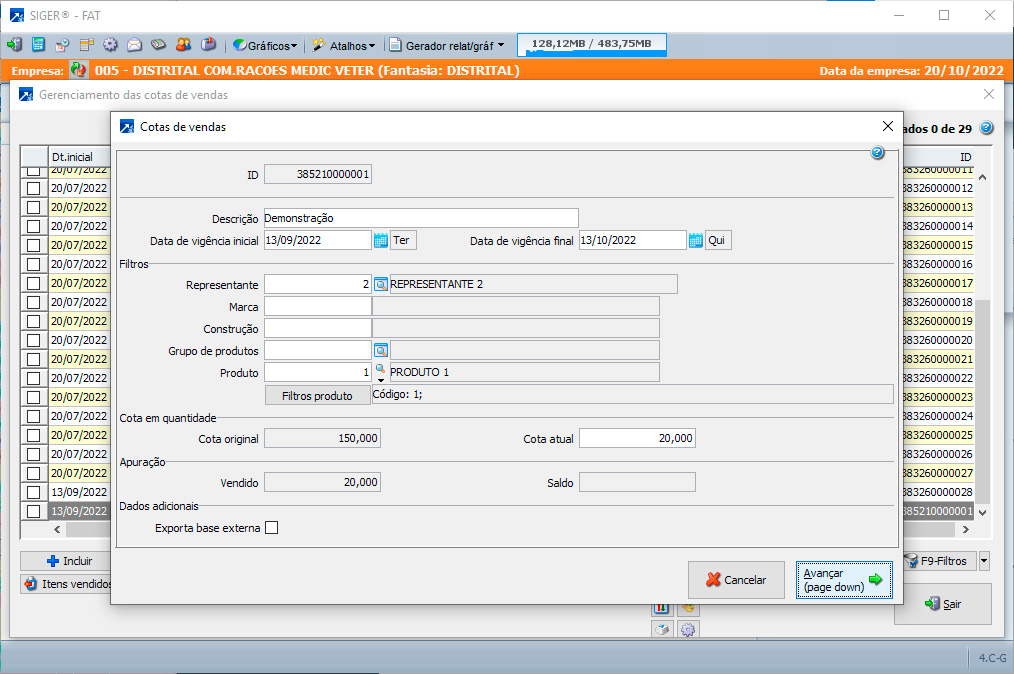The height and width of the screenshot is (674, 1014).
Task: Check the Exporta base externa checkbox
Action: [x=271, y=528]
